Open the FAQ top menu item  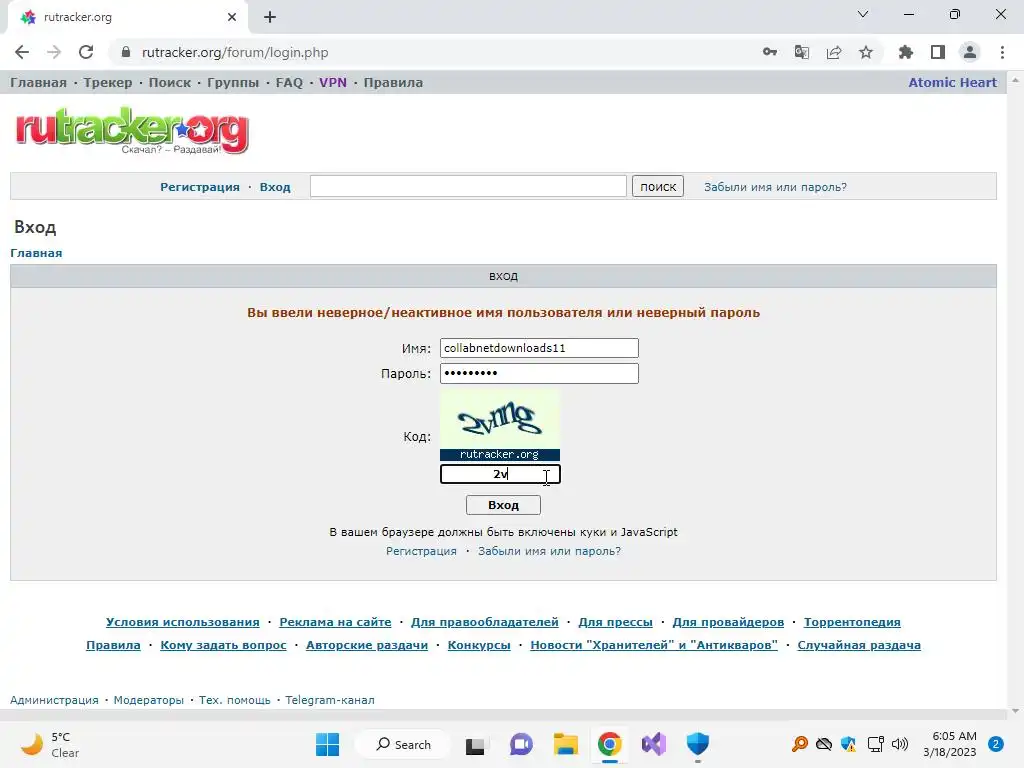coord(289,83)
